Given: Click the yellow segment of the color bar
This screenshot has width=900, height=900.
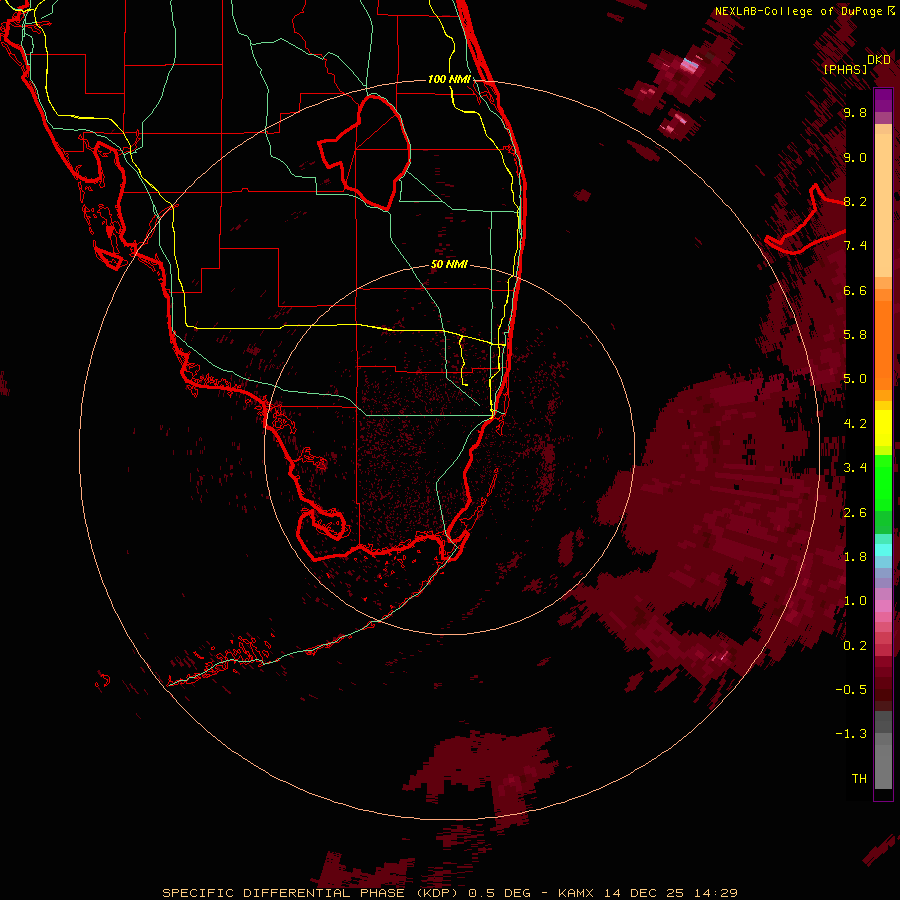Looking at the screenshot, I should click(883, 428).
